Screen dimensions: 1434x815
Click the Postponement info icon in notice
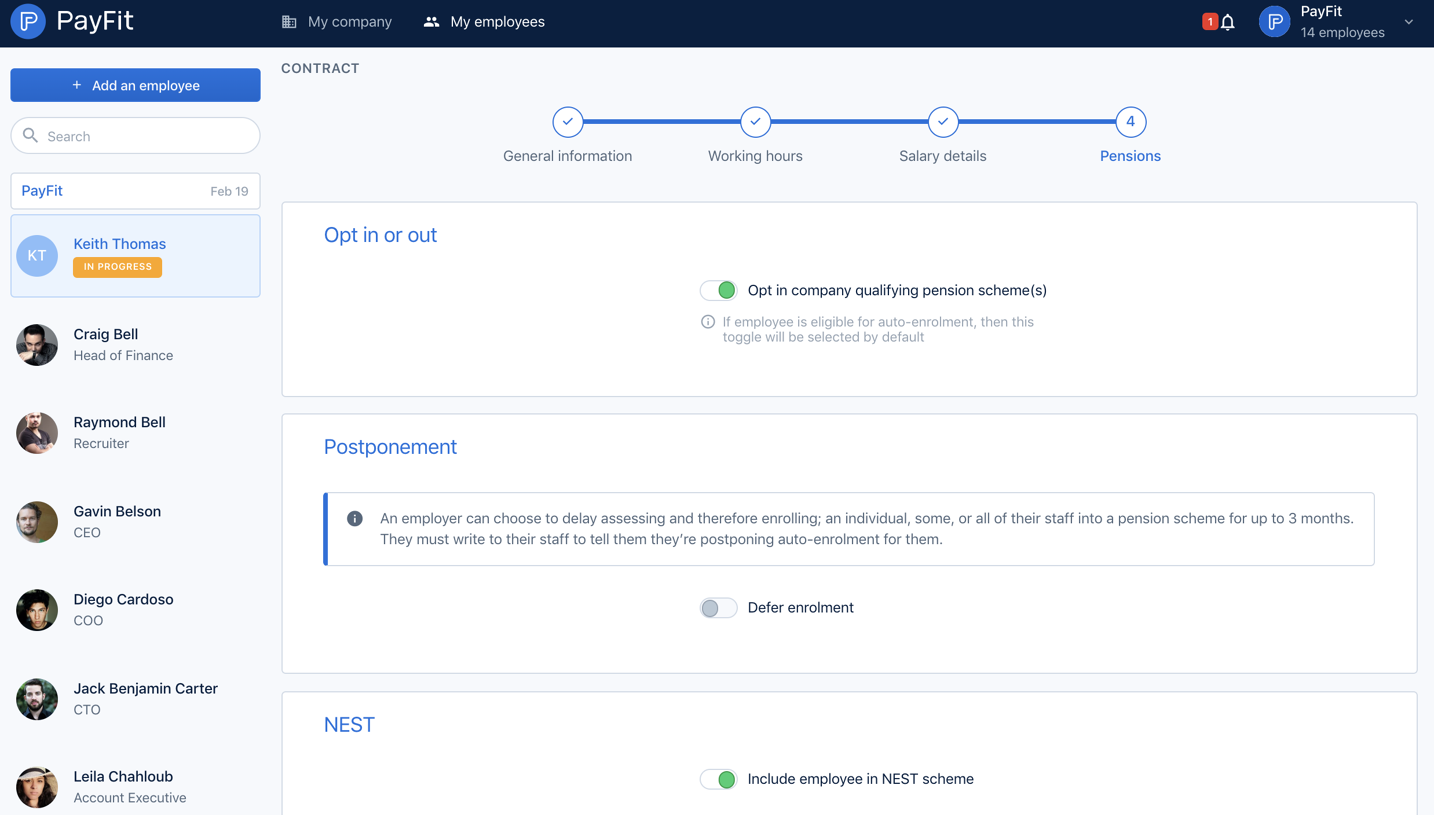tap(355, 519)
